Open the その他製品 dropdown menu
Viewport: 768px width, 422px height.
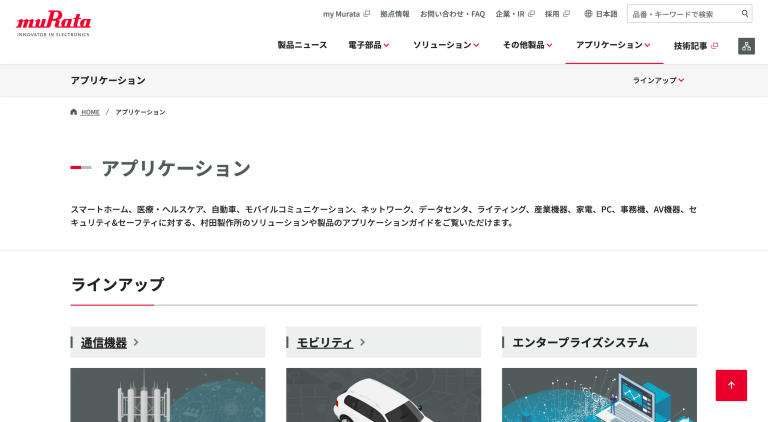coord(528,45)
